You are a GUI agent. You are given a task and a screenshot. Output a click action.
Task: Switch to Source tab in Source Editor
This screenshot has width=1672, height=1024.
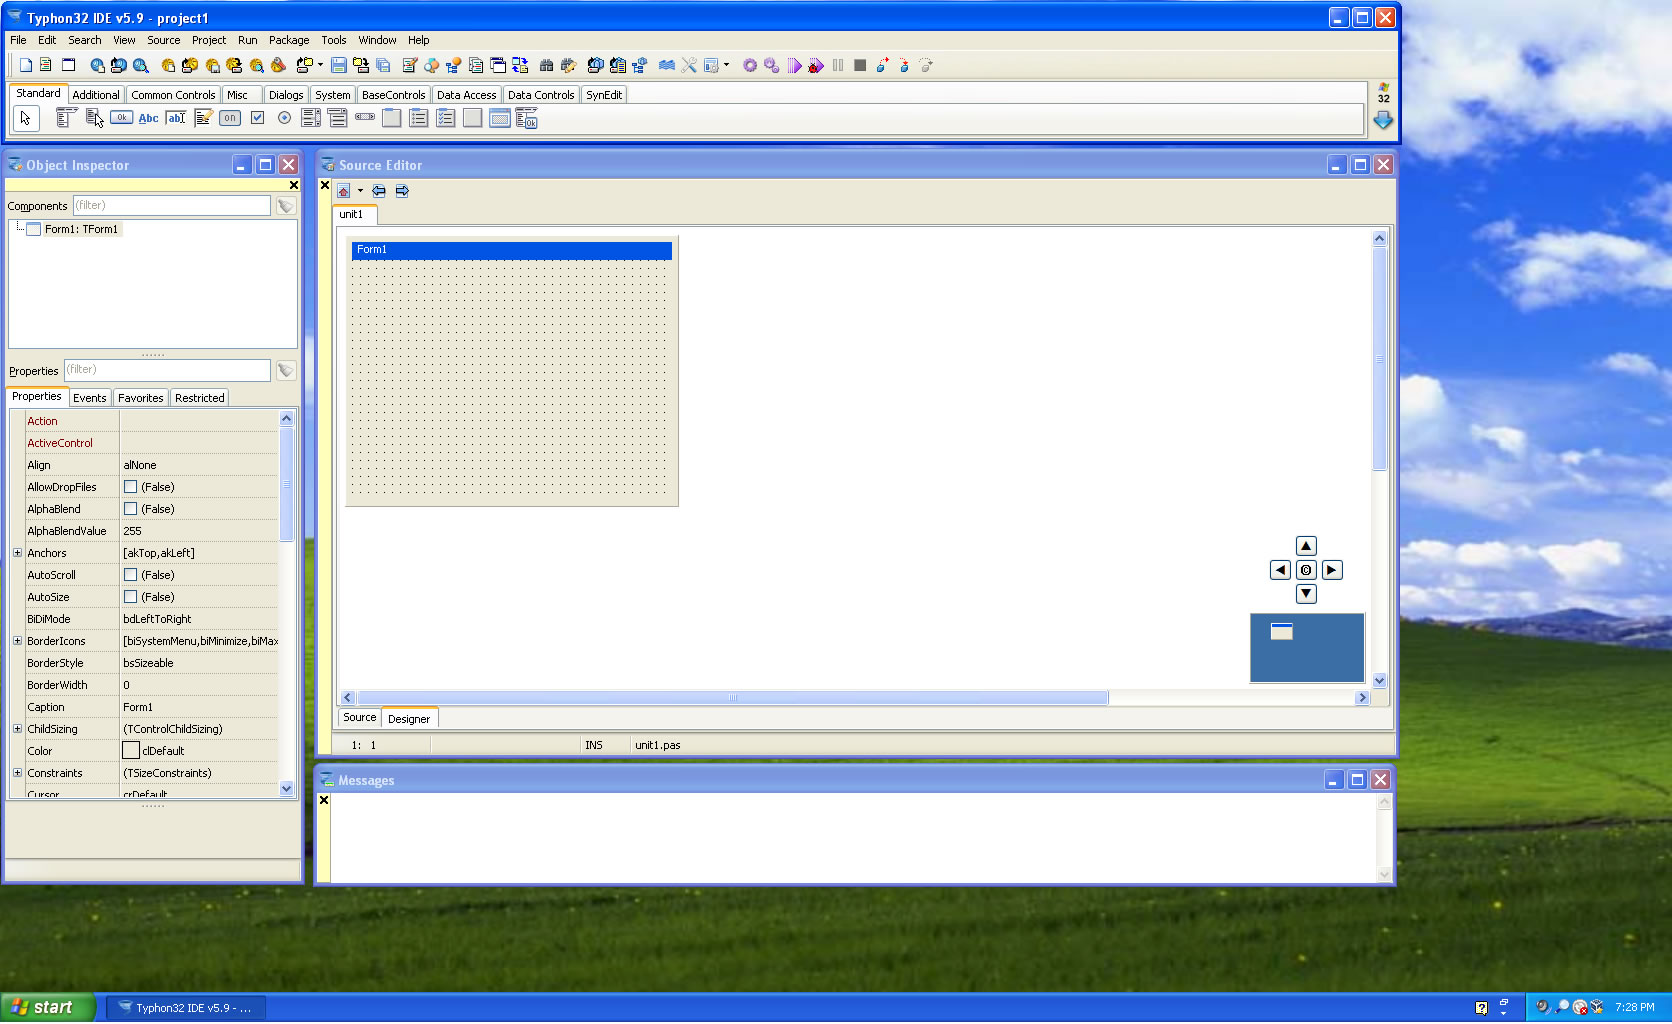click(359, 718)
